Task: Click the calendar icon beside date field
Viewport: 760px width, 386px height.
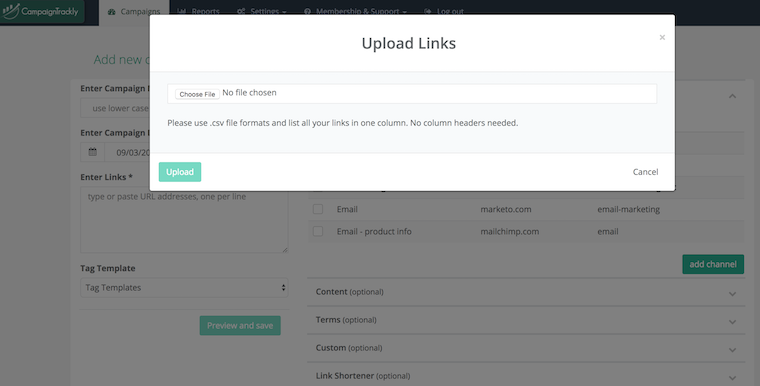Action: coord(93,152)
